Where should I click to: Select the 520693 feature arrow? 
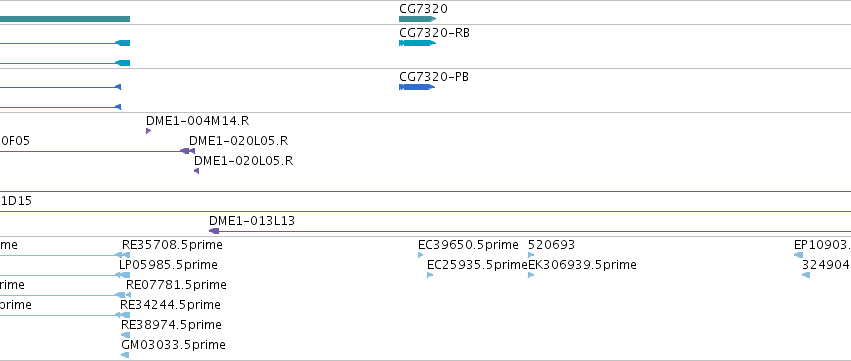[x=531, y=255]
